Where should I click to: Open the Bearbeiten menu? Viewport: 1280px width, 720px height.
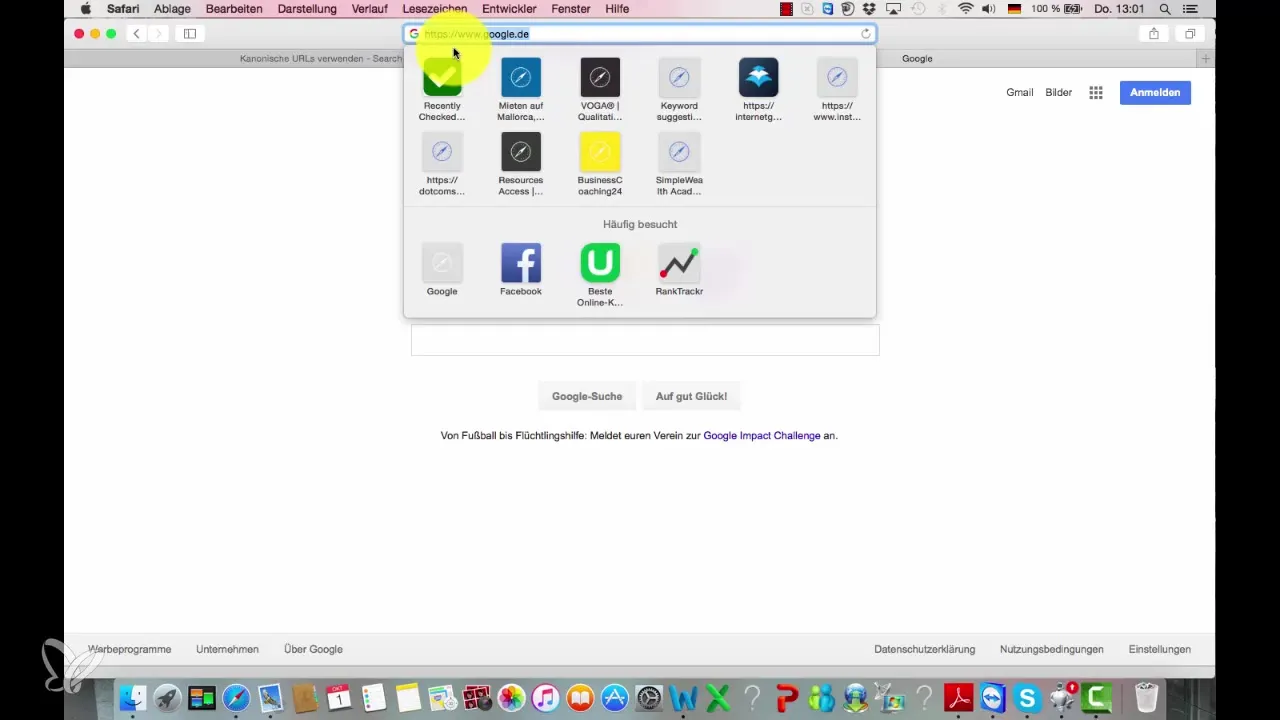tap(234, 9)
